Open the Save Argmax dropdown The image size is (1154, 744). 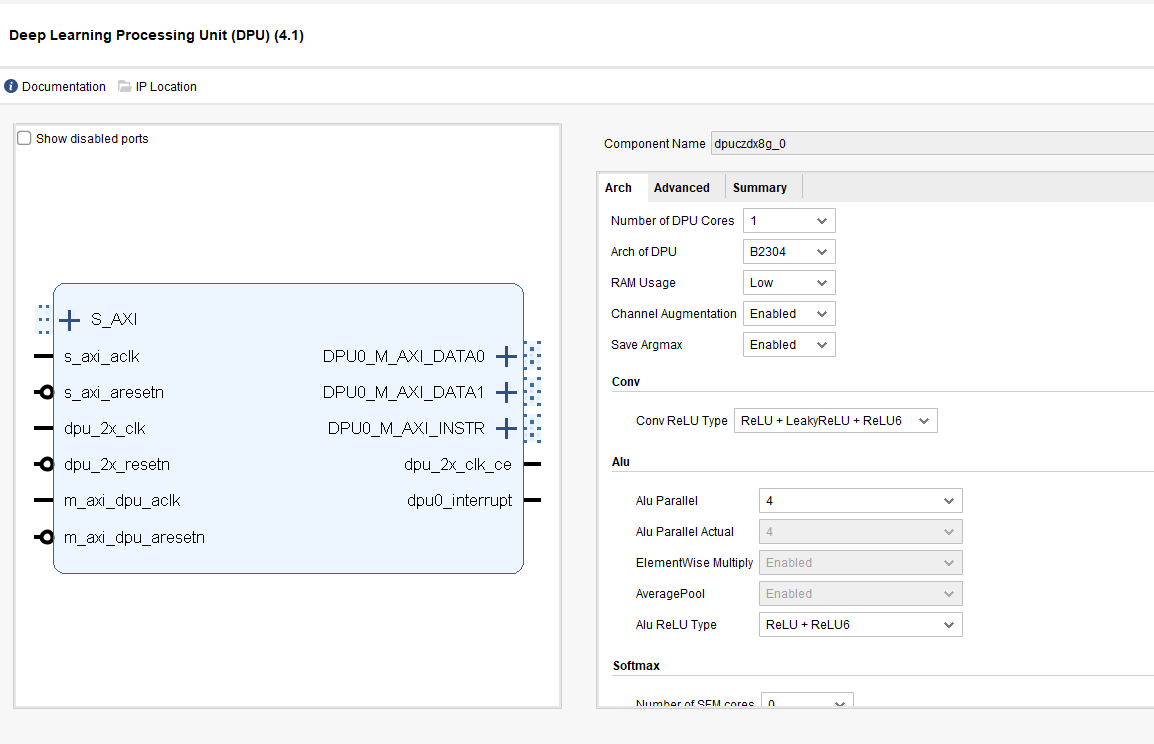pyautogui.click(x=789, y=345)
